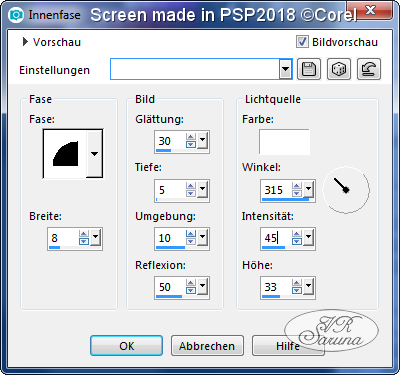The height and width of the screenshot is (375, 400).
Task: Increase Reflexion with the up arrow
Action: pyautogui.click(x=191, y=283)
